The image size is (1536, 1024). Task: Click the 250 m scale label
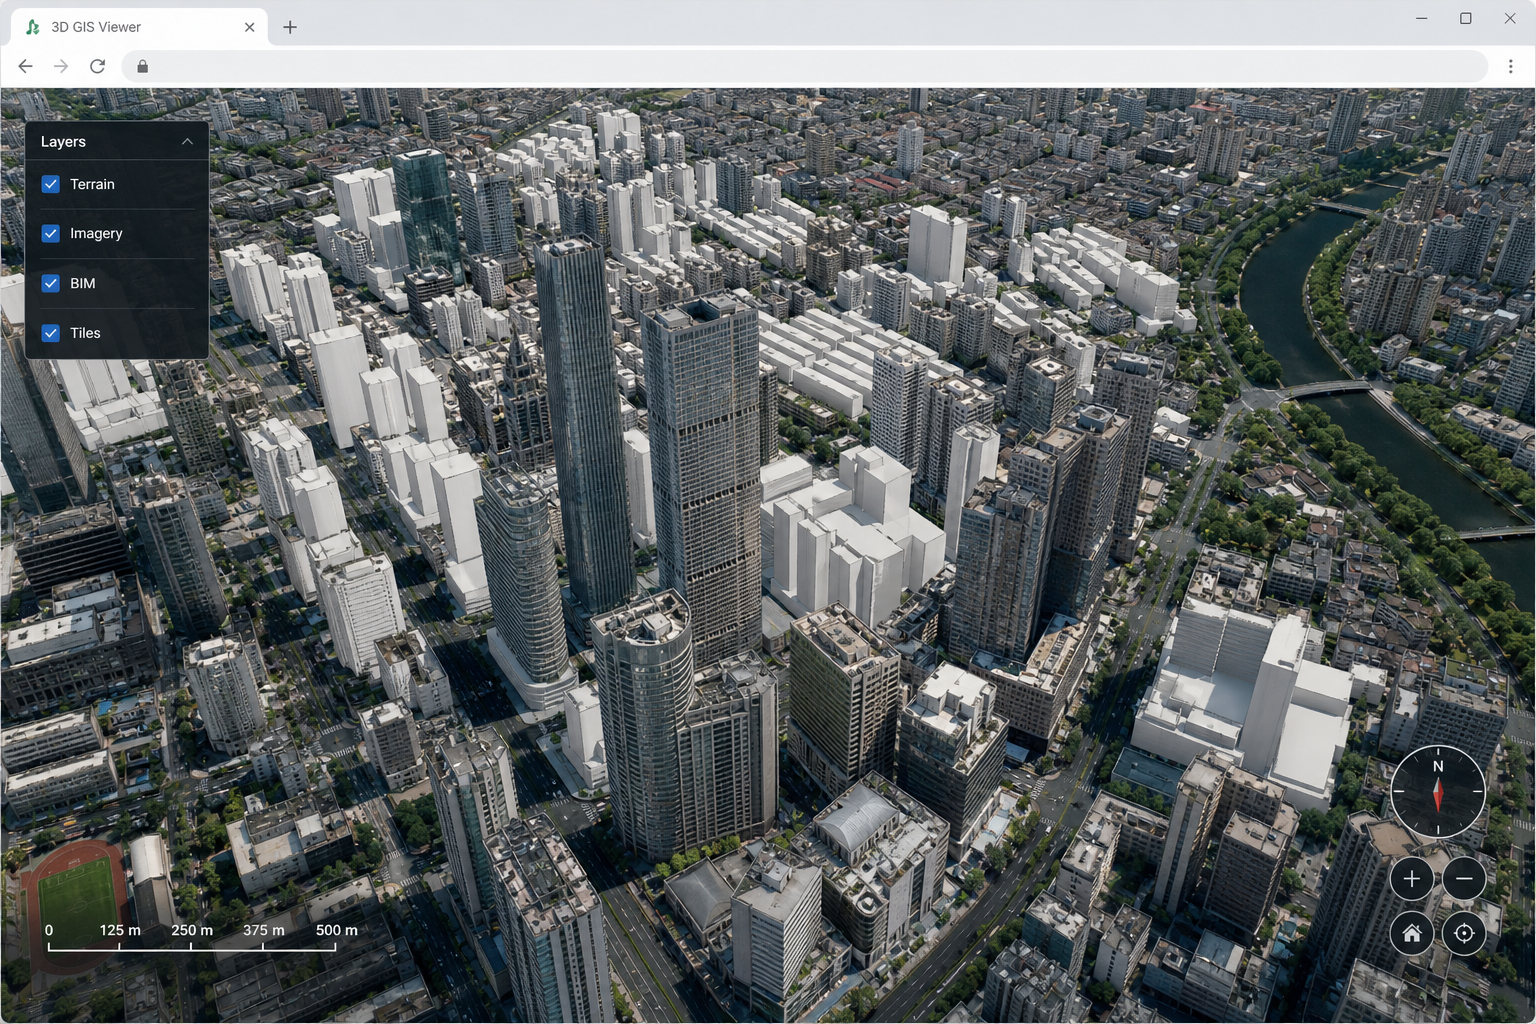coord(192,930)
